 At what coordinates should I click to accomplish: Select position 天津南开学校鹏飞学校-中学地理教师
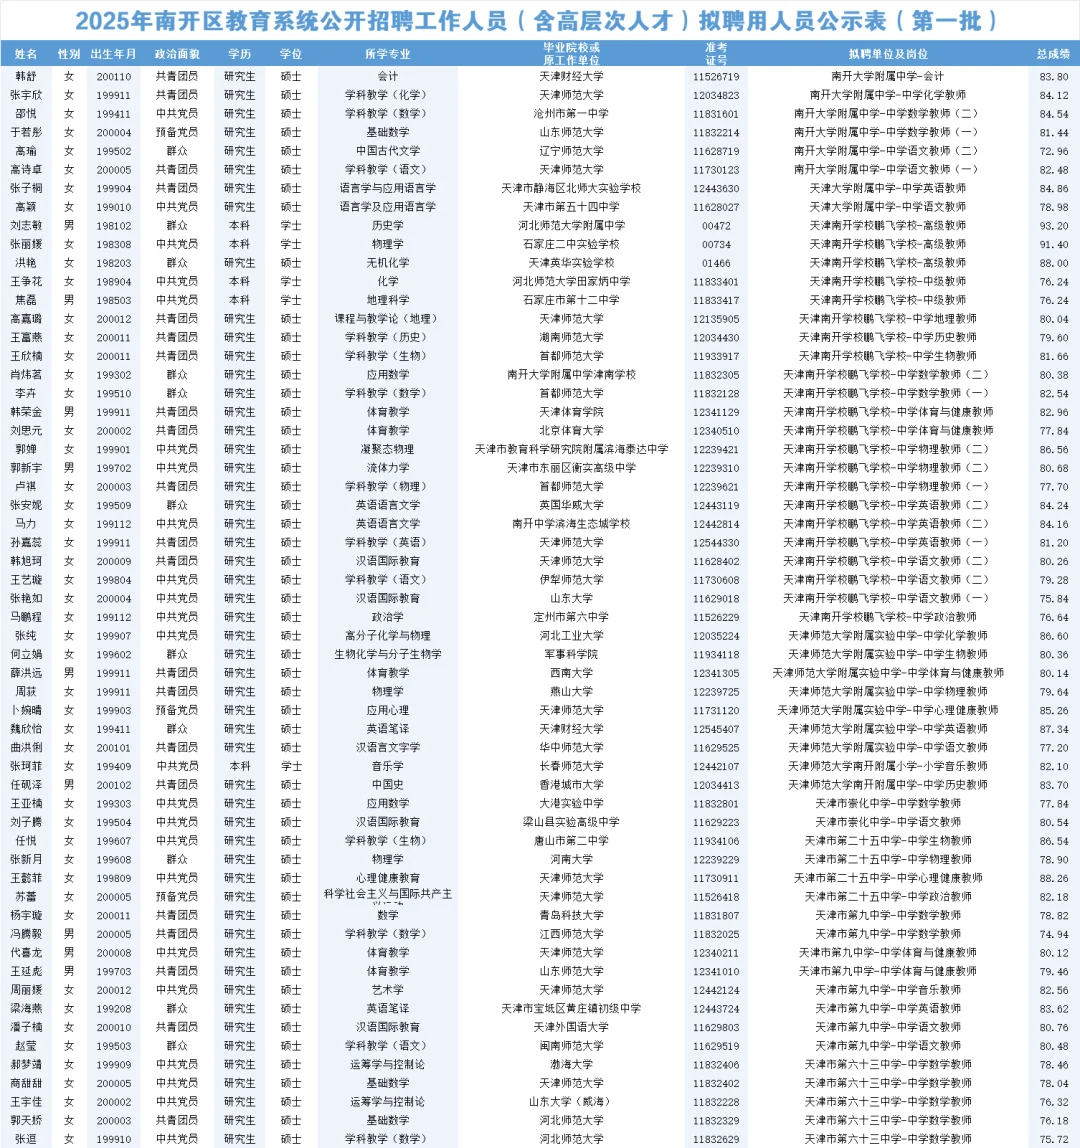click(x=887, y=319)
